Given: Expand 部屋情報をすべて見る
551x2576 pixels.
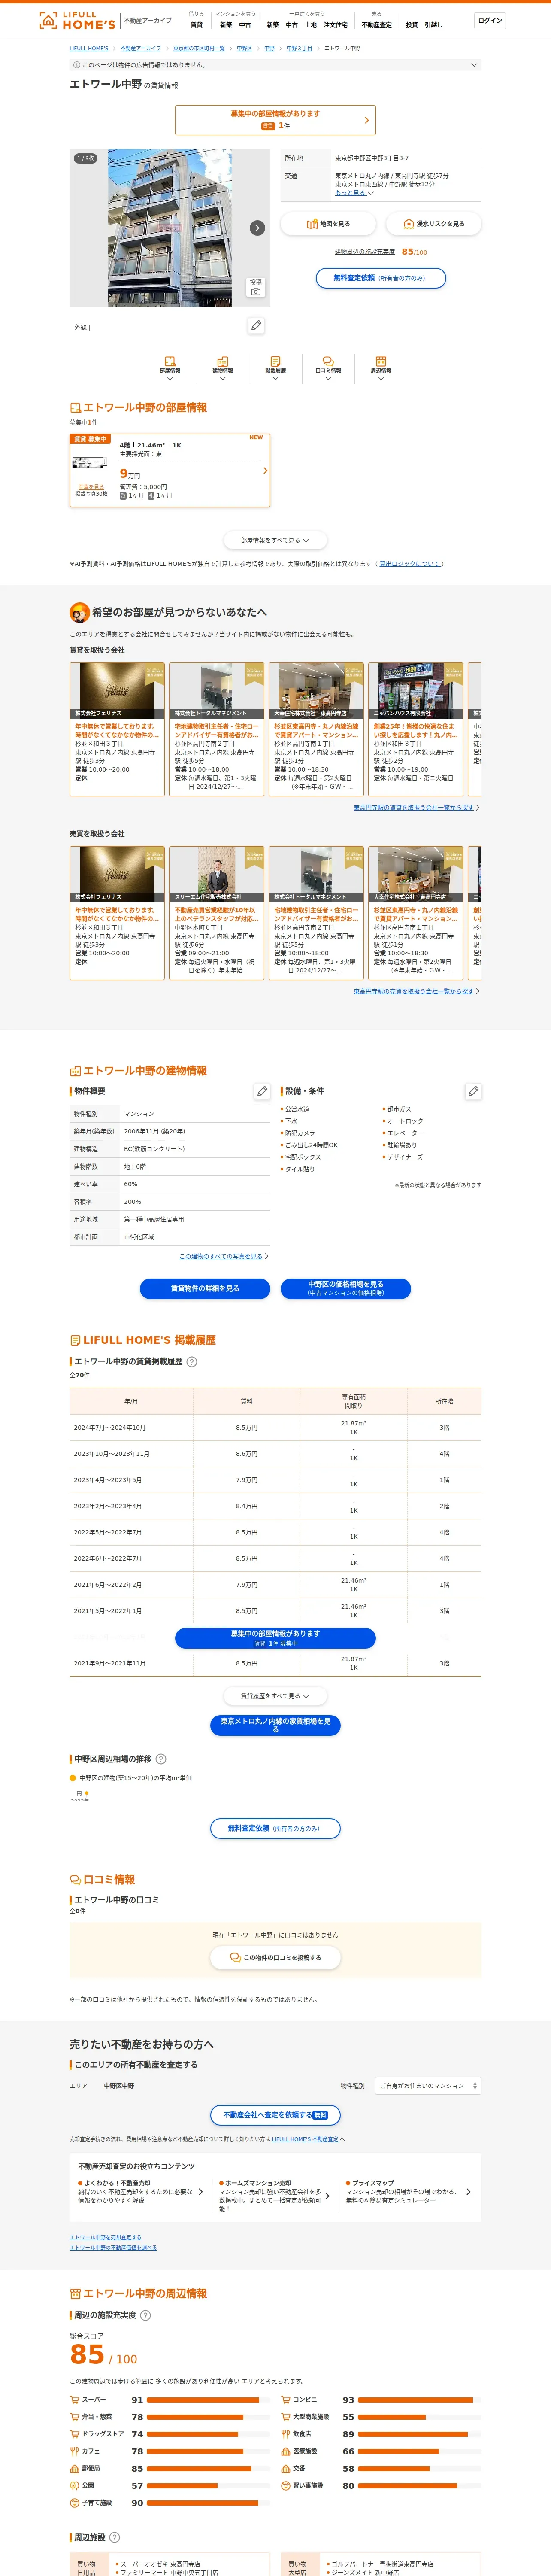Looking at the screenshot, I should pos(275,540).
